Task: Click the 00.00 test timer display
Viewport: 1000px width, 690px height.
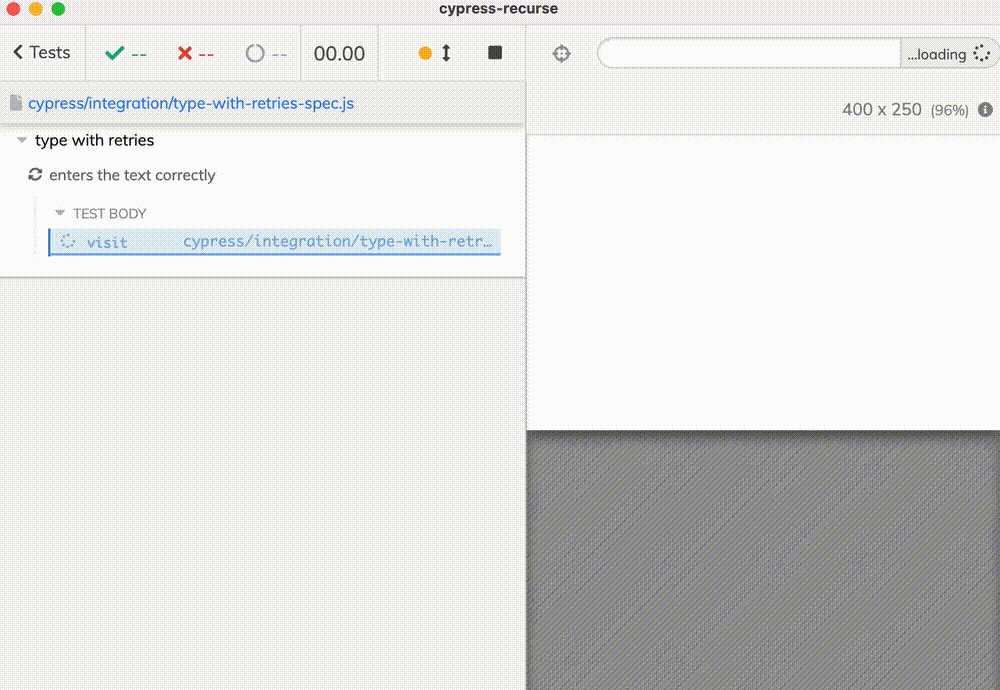Action: click(339, 53)
